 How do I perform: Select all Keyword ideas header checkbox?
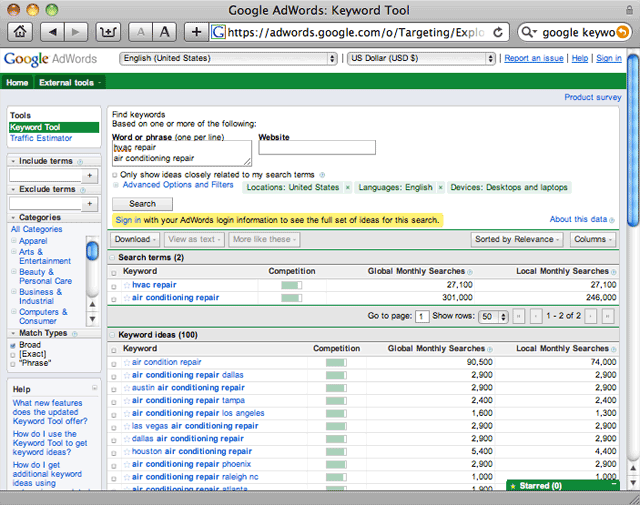point(114,350)
